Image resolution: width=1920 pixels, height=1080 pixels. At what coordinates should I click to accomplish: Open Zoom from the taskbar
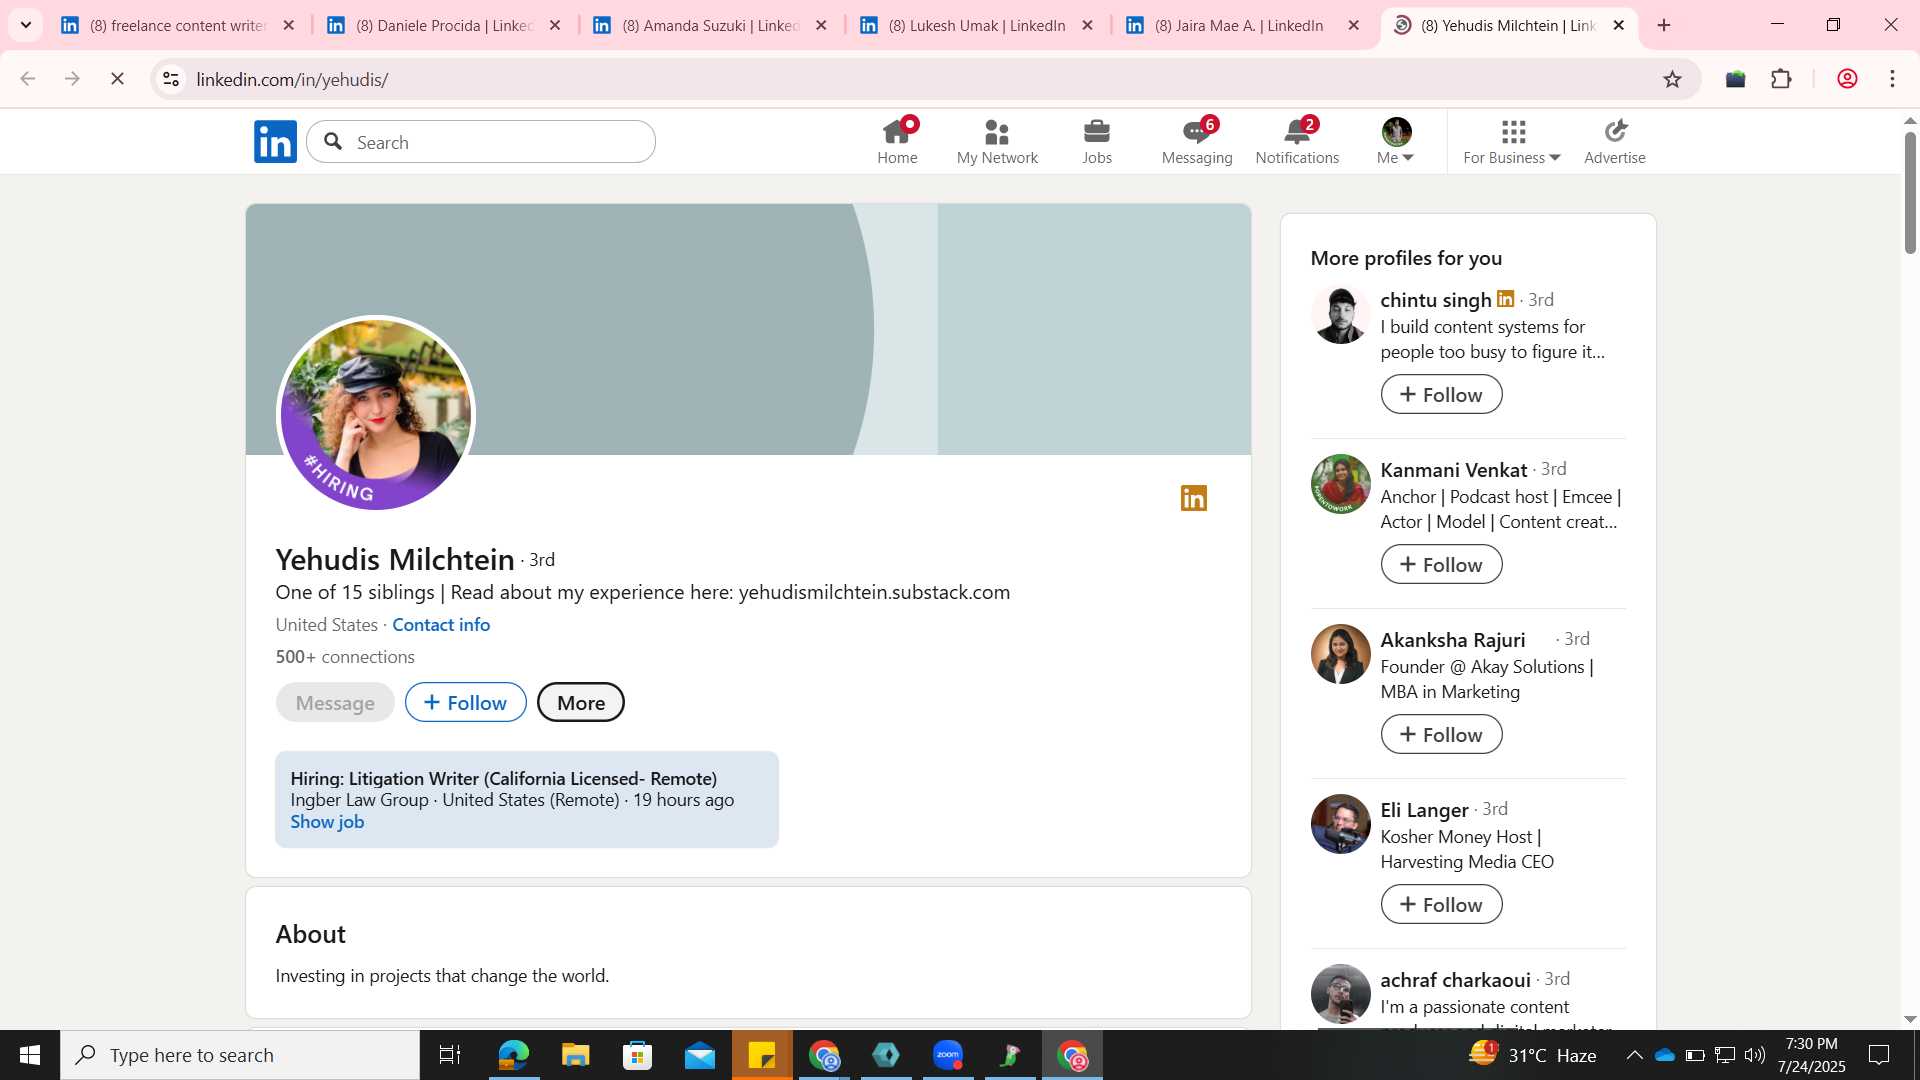click(x=948, y=1055)
